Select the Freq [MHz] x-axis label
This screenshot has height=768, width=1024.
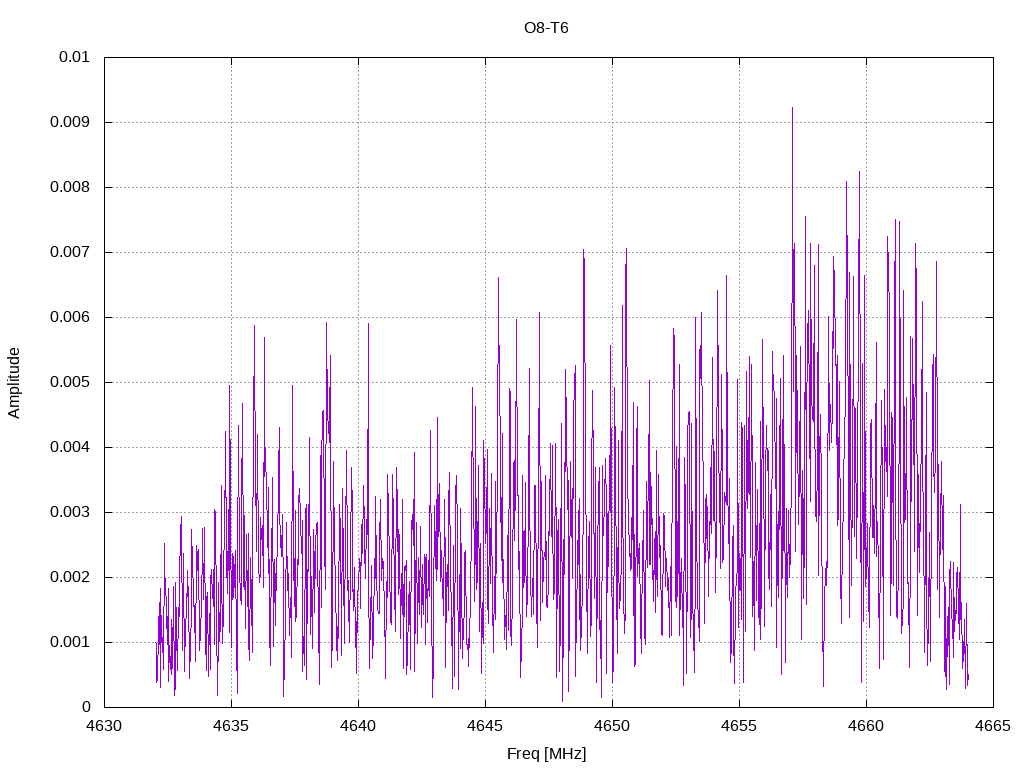pyautogui.click(x=546, y=754)
